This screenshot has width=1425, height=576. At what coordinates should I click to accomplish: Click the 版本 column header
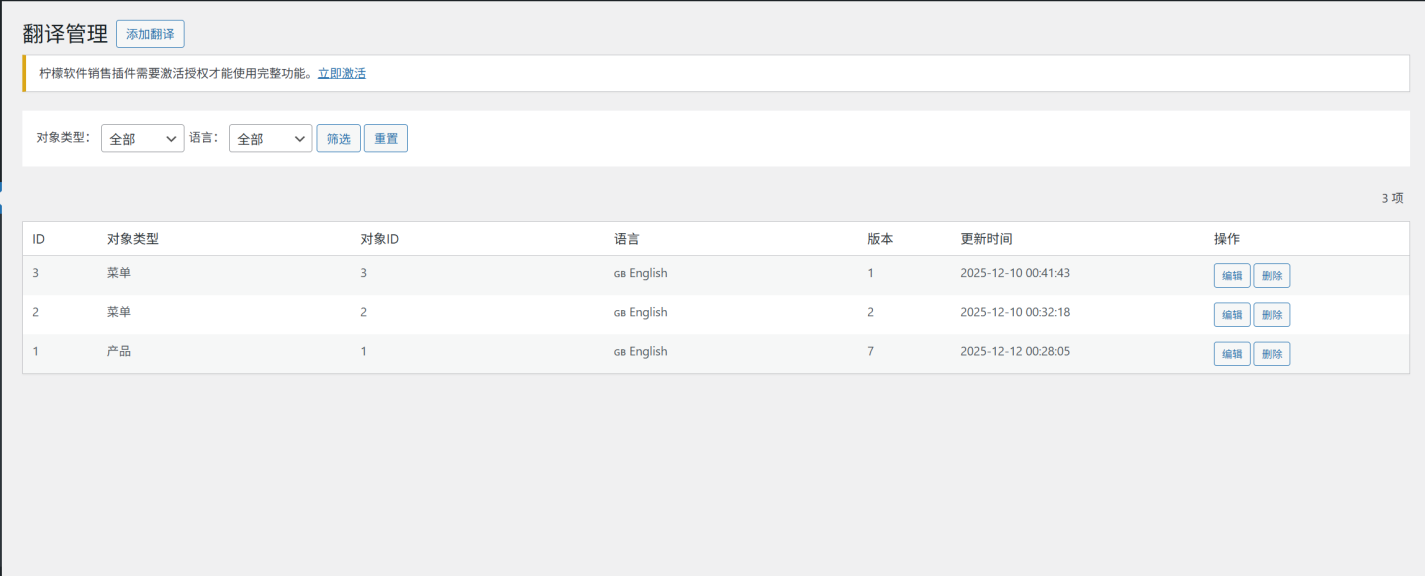880,239
